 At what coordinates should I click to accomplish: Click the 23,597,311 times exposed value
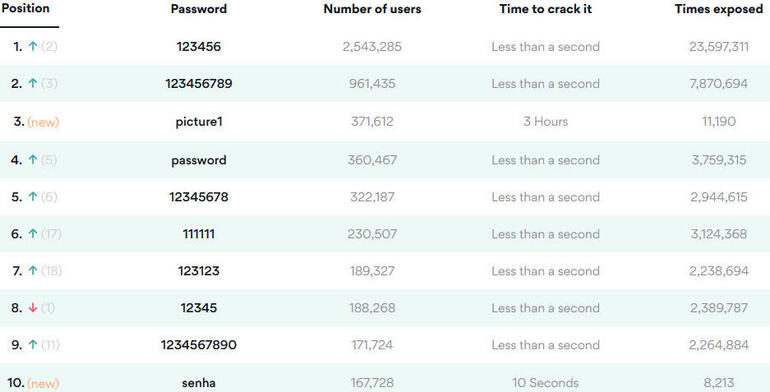(x=719, y=47)
